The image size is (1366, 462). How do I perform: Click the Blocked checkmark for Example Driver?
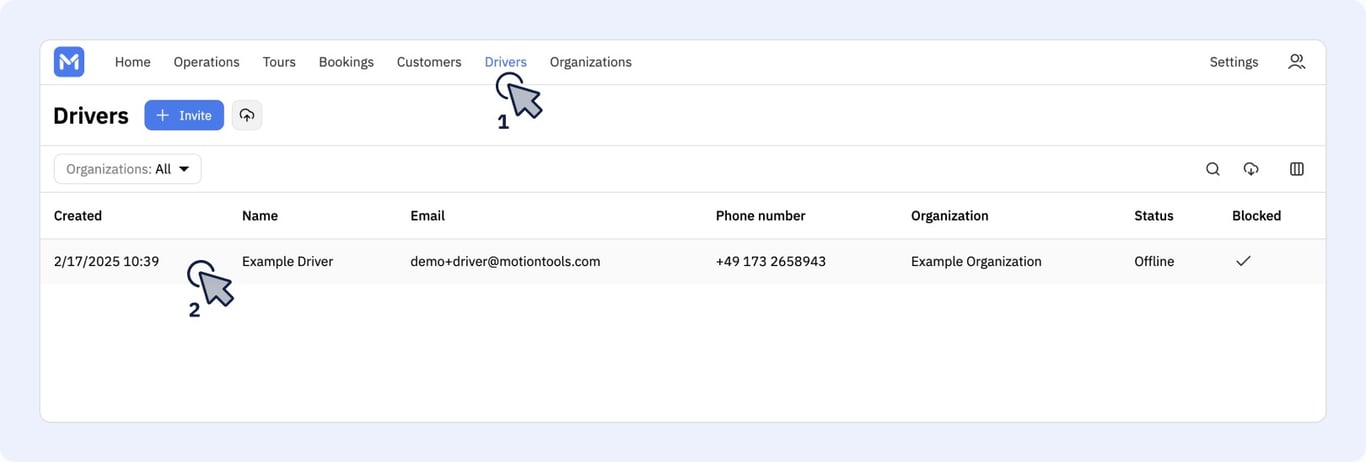(x=1243, y=261)
